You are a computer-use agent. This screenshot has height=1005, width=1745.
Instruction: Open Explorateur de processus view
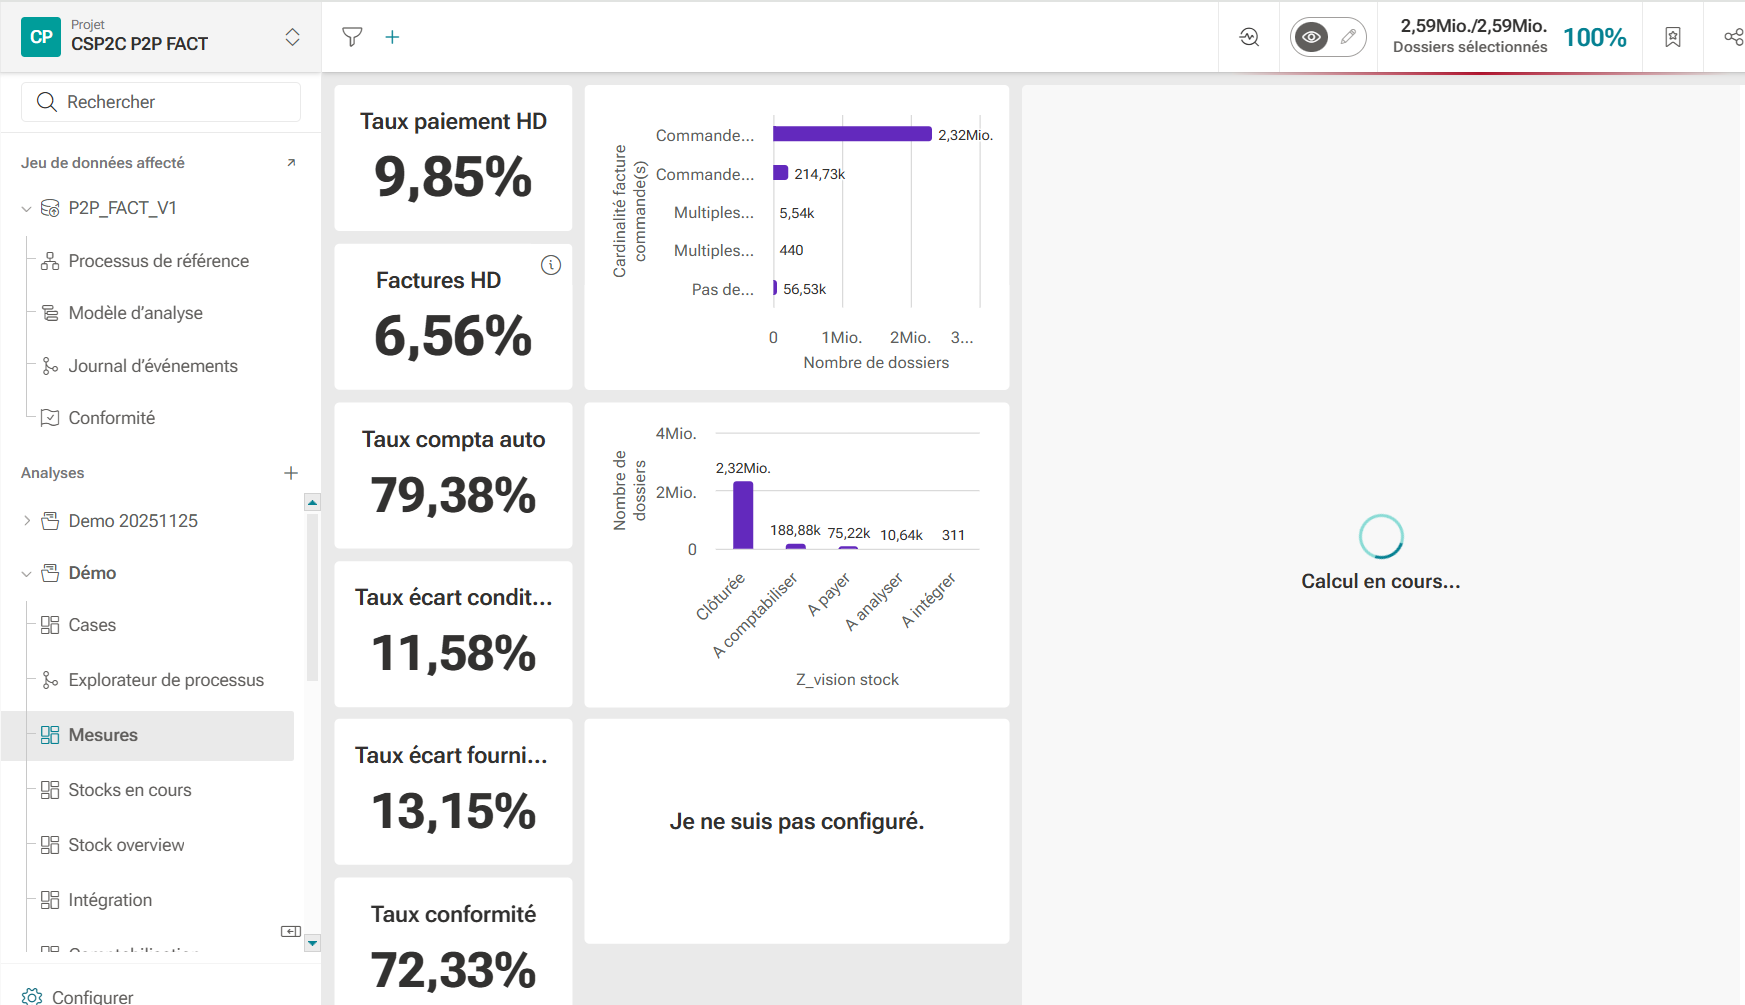pyautogui.click(x=166, y=680)
